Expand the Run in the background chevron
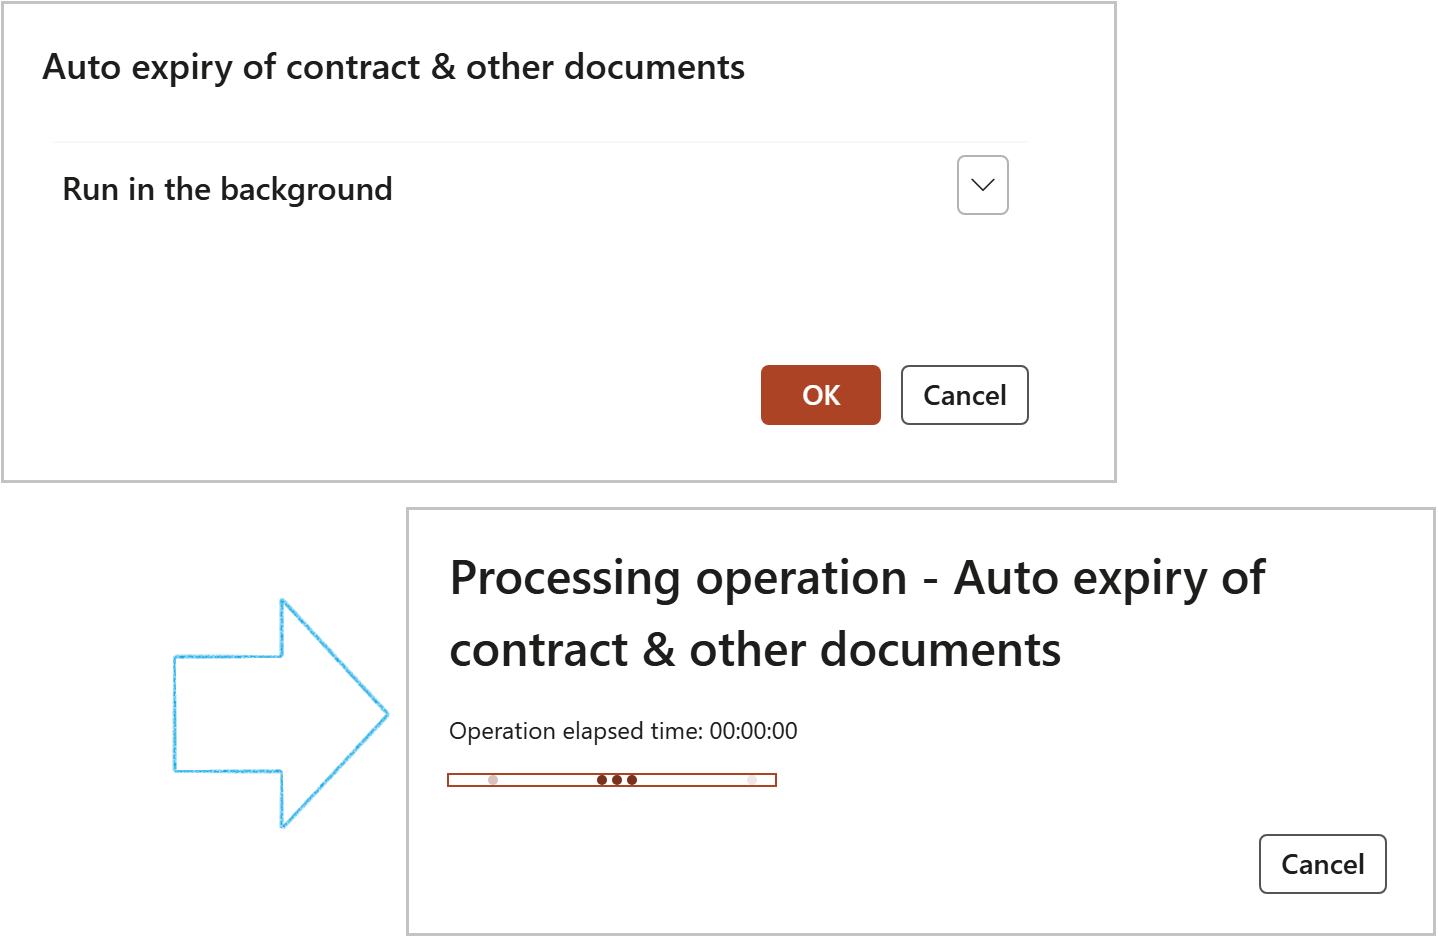The width and height of the screenshot is (1438, 939). tap(982, 185)
